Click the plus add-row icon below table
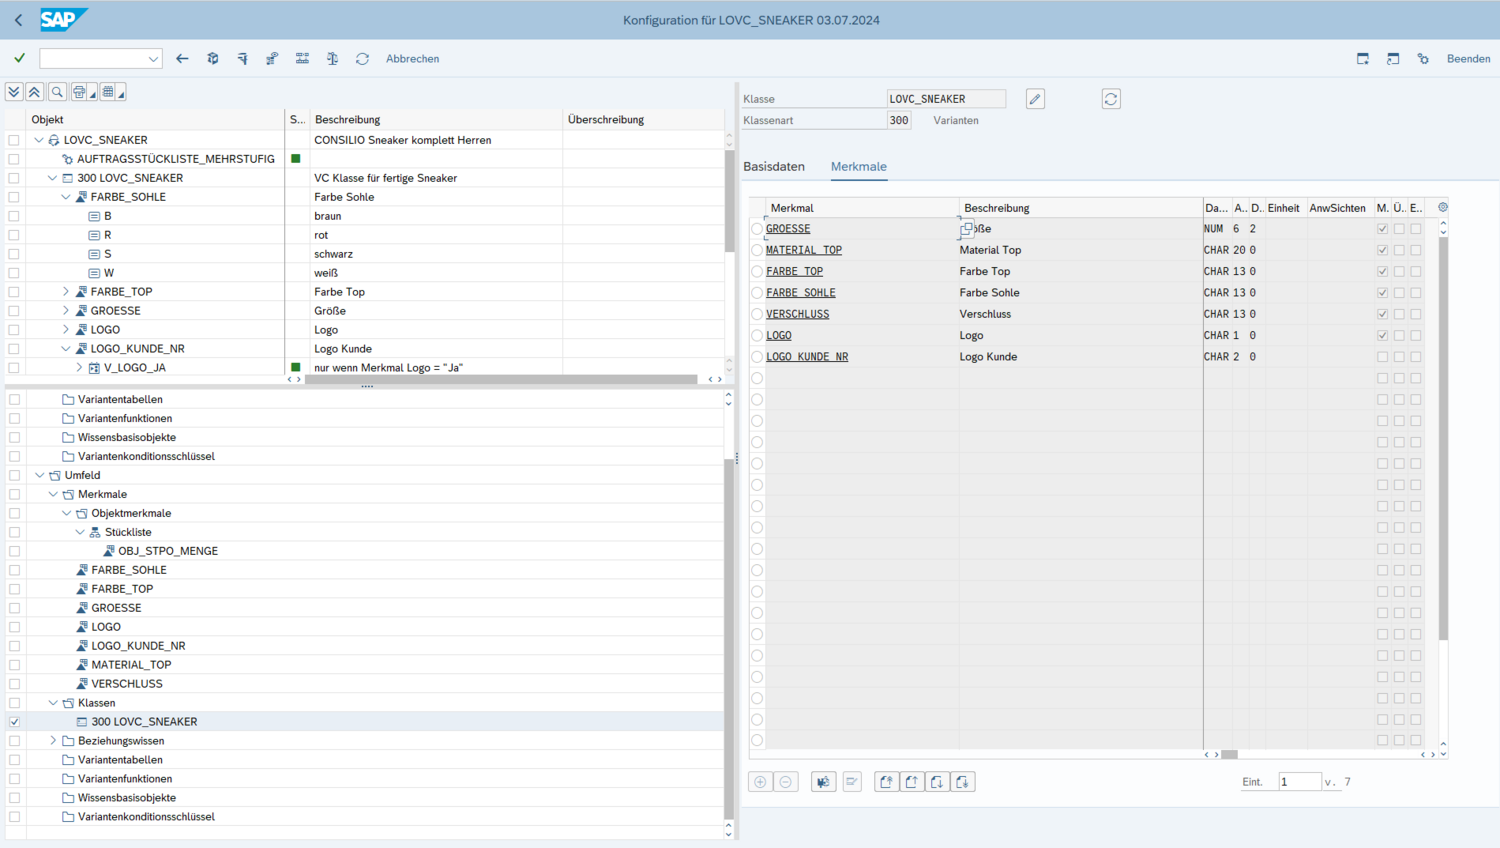 (760, 782)
